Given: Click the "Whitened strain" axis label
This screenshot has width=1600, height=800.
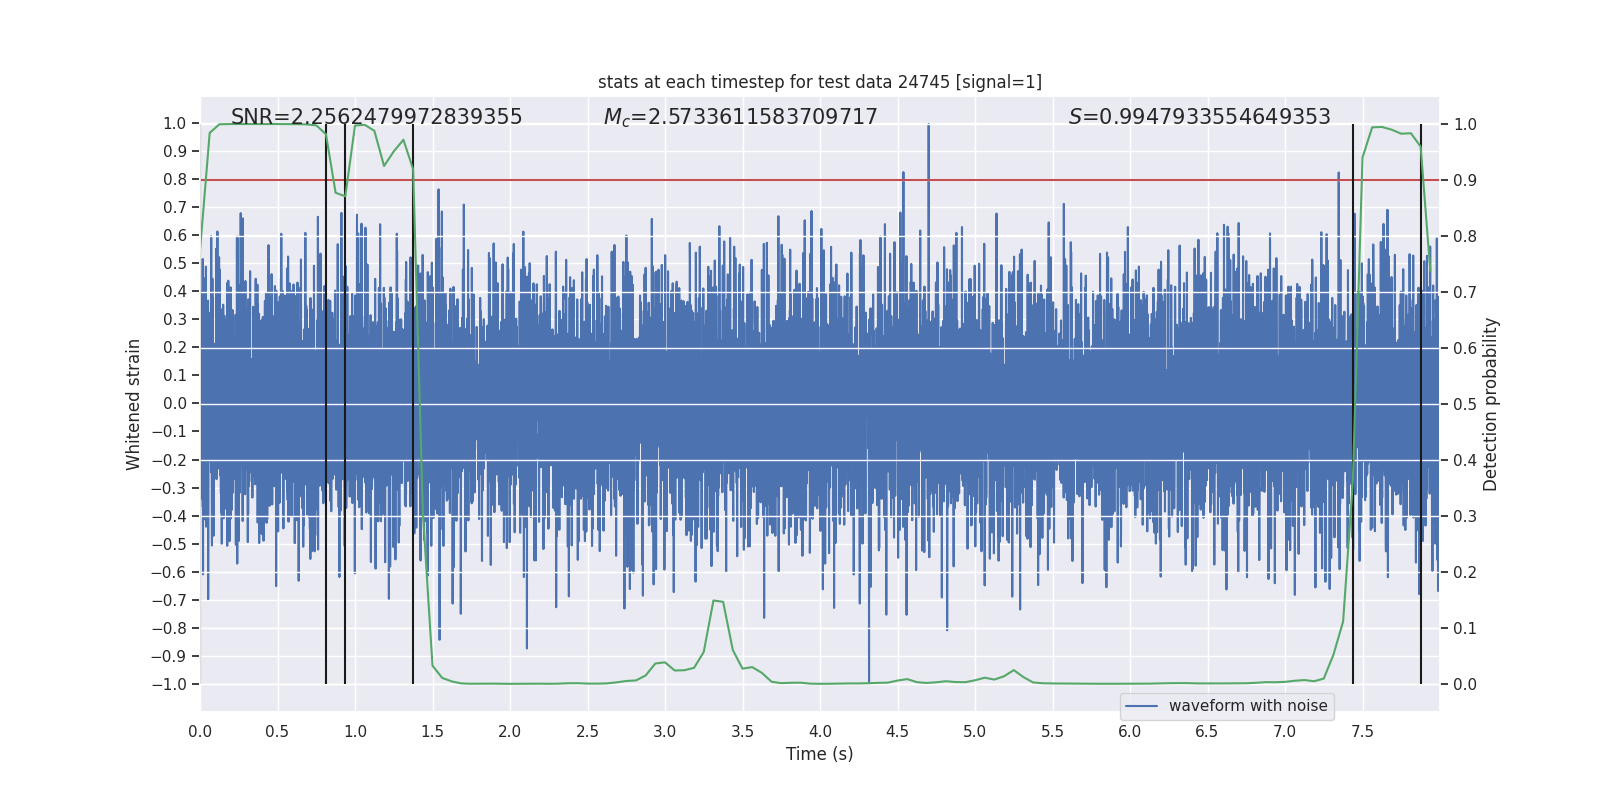Looking at the screenshot, I should [x=133, y=404].
